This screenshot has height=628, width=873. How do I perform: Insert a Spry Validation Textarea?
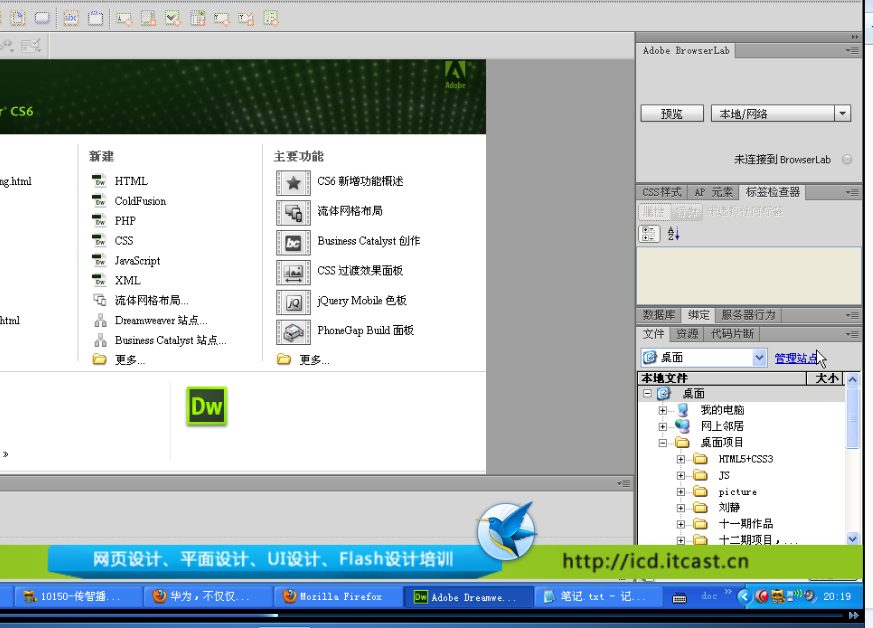click(148, 19)
